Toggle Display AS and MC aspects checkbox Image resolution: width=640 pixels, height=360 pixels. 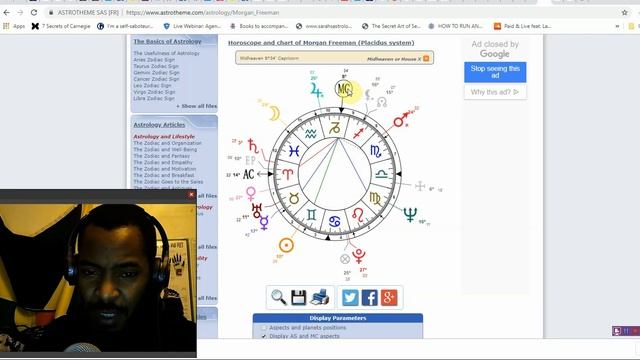pyautogui.click(x=264, y=336)
